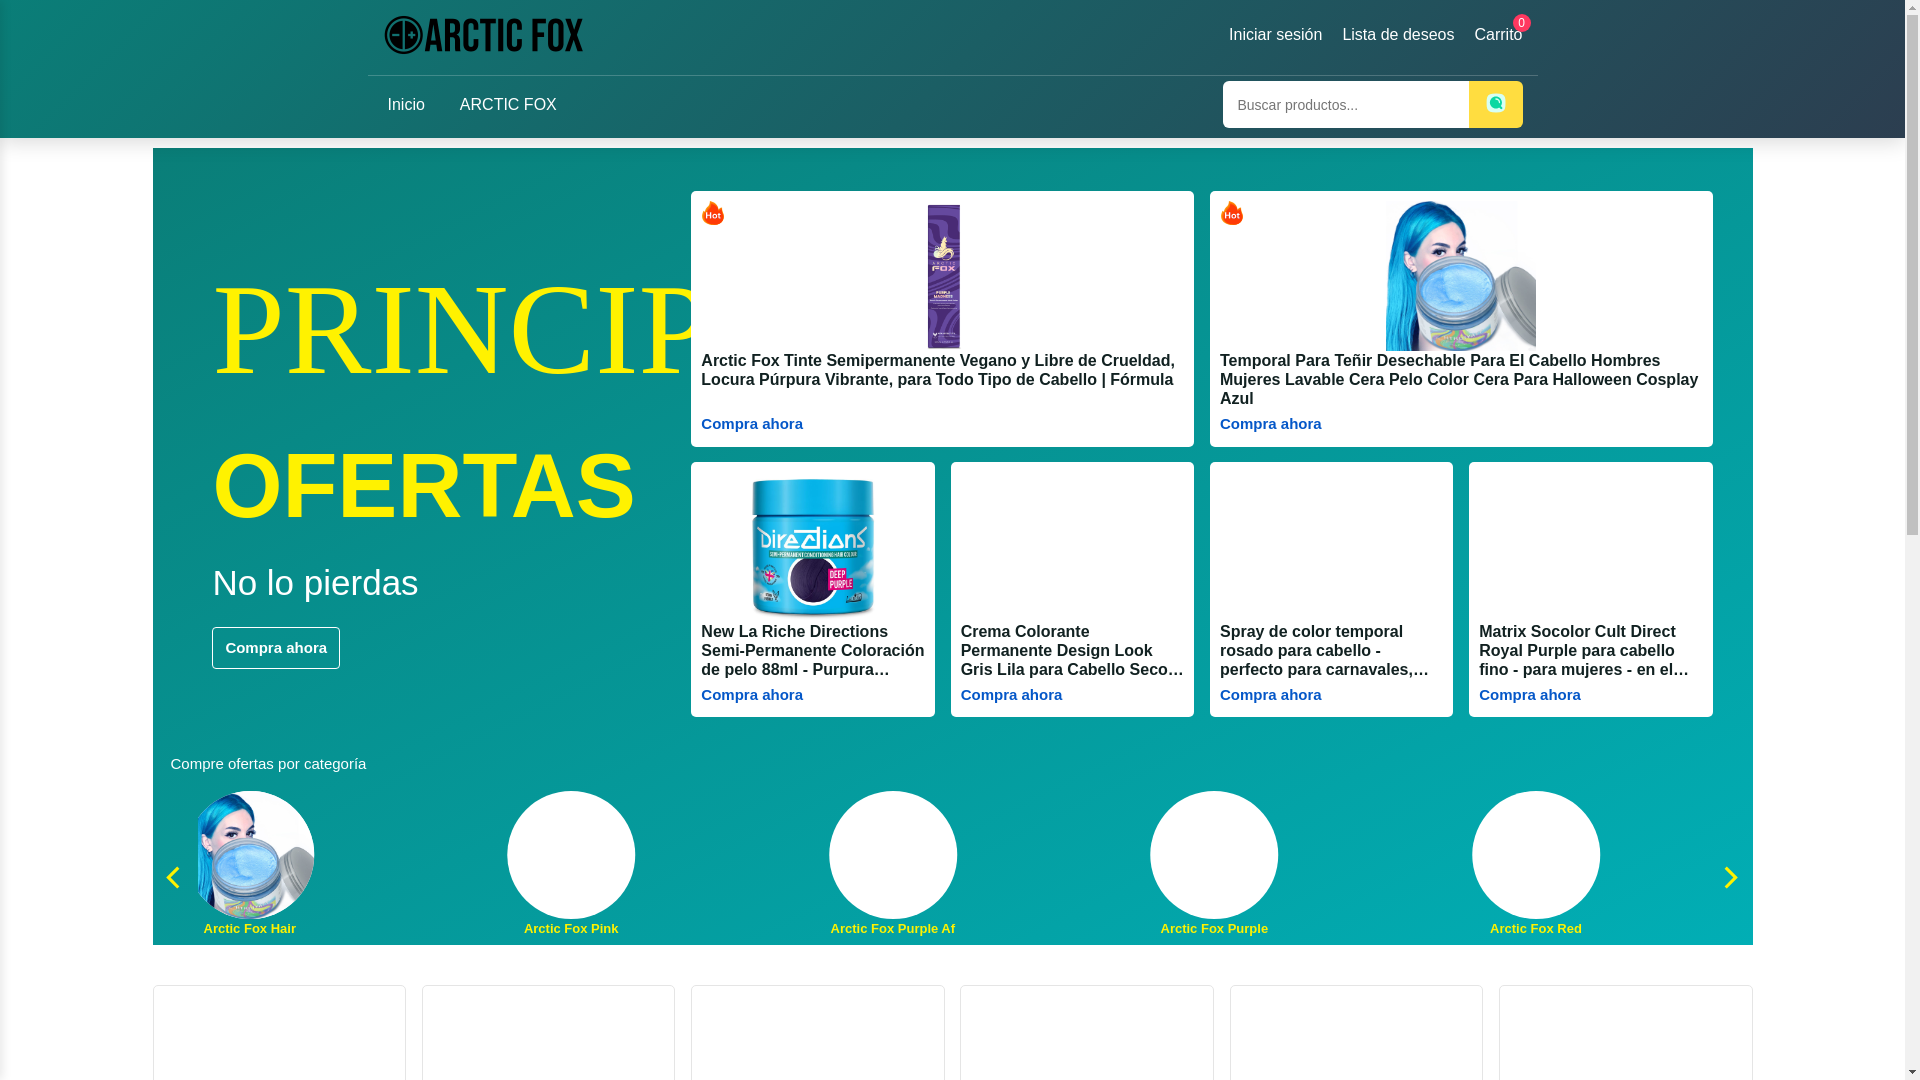This screenshot has height=1080, width=1920.
Task: Click Compra ahora for Matrix Socolor Cult
Action: [x=1530, y=695]
